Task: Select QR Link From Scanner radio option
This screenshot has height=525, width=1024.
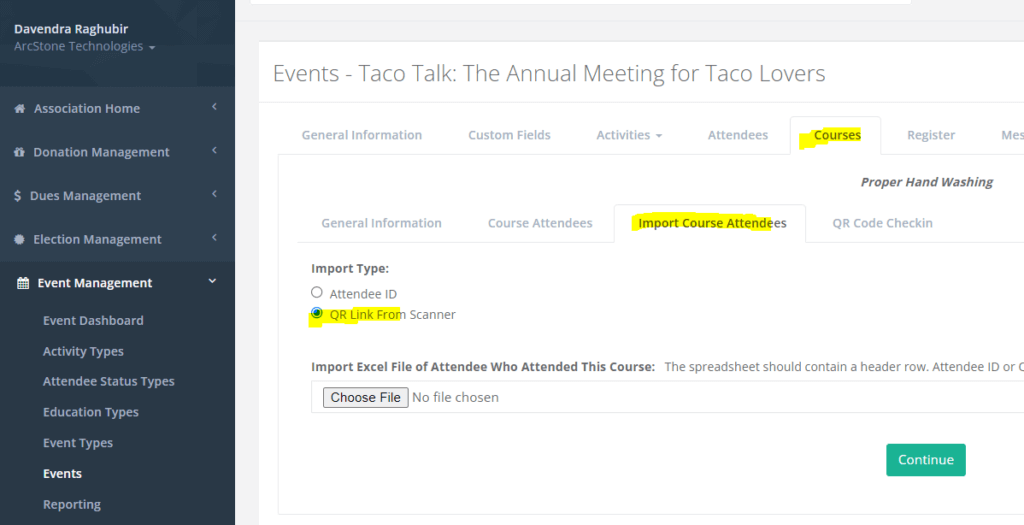Action: (317, 313)
